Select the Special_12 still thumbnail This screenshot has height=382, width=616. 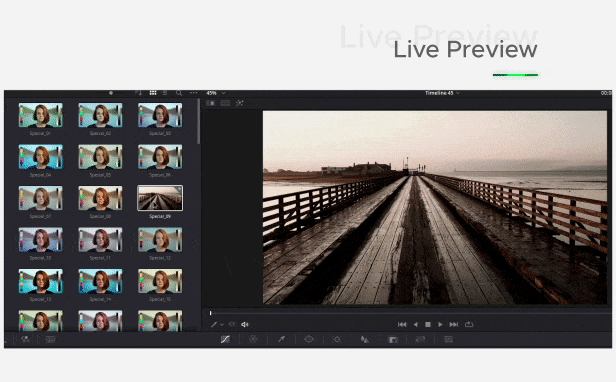point(160,240)
